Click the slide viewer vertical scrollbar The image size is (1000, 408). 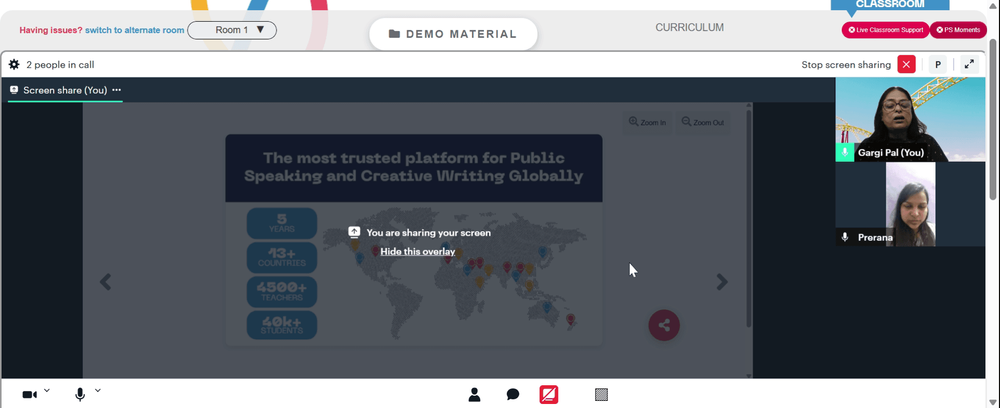click(749, 220)
